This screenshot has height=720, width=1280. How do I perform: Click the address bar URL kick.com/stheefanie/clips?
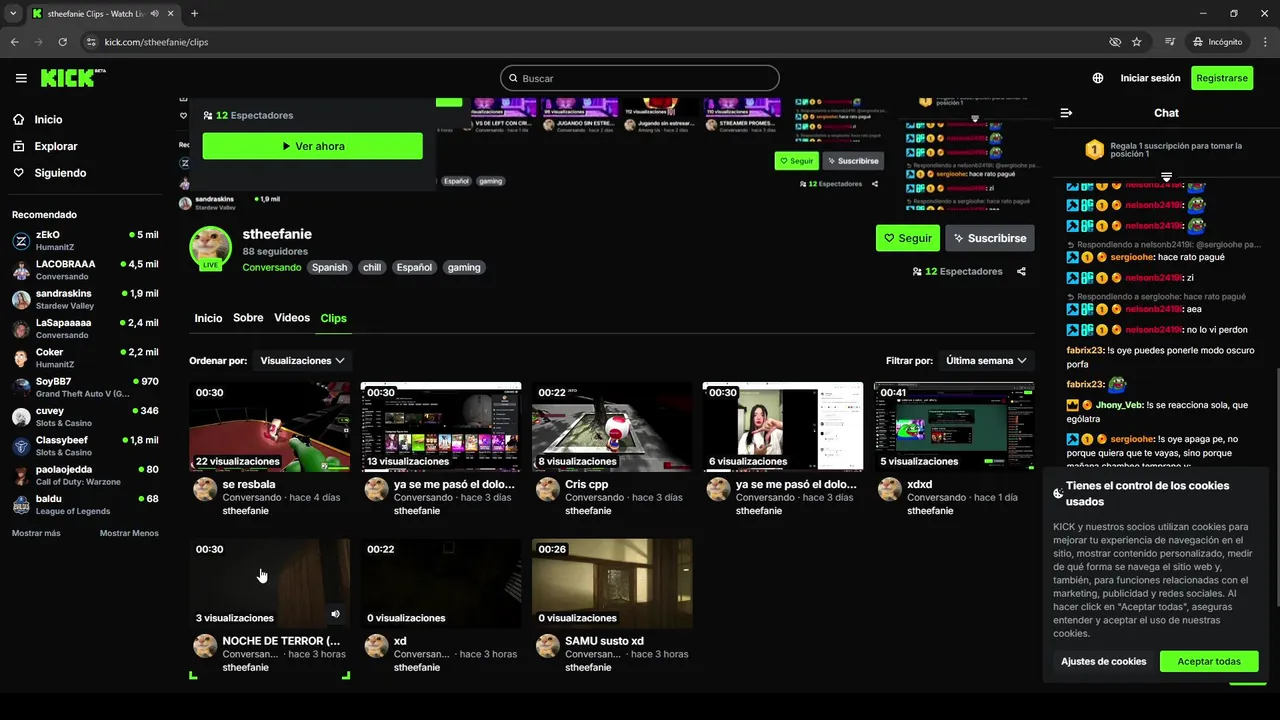coord(156,42)
